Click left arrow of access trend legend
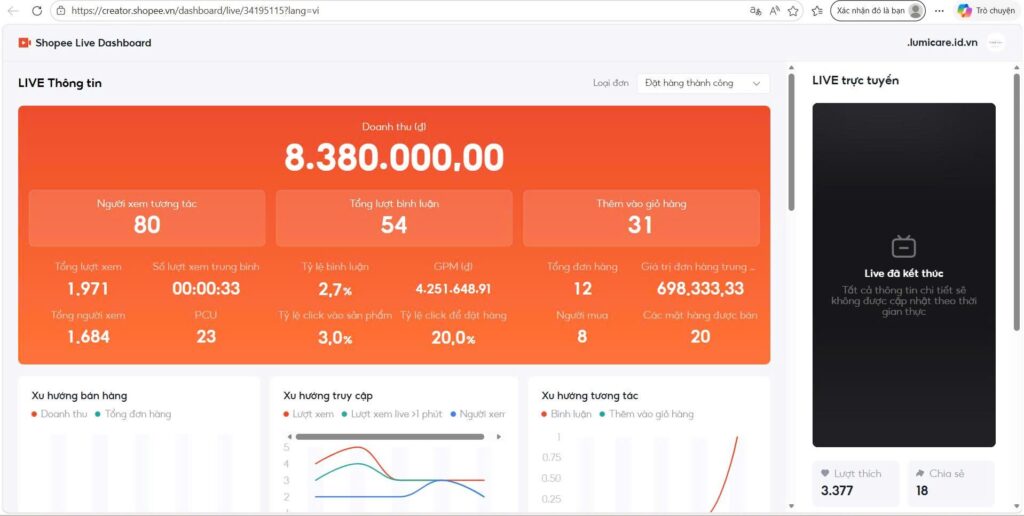The width and height of the screenshot is (1024, 516). (289, 436)
